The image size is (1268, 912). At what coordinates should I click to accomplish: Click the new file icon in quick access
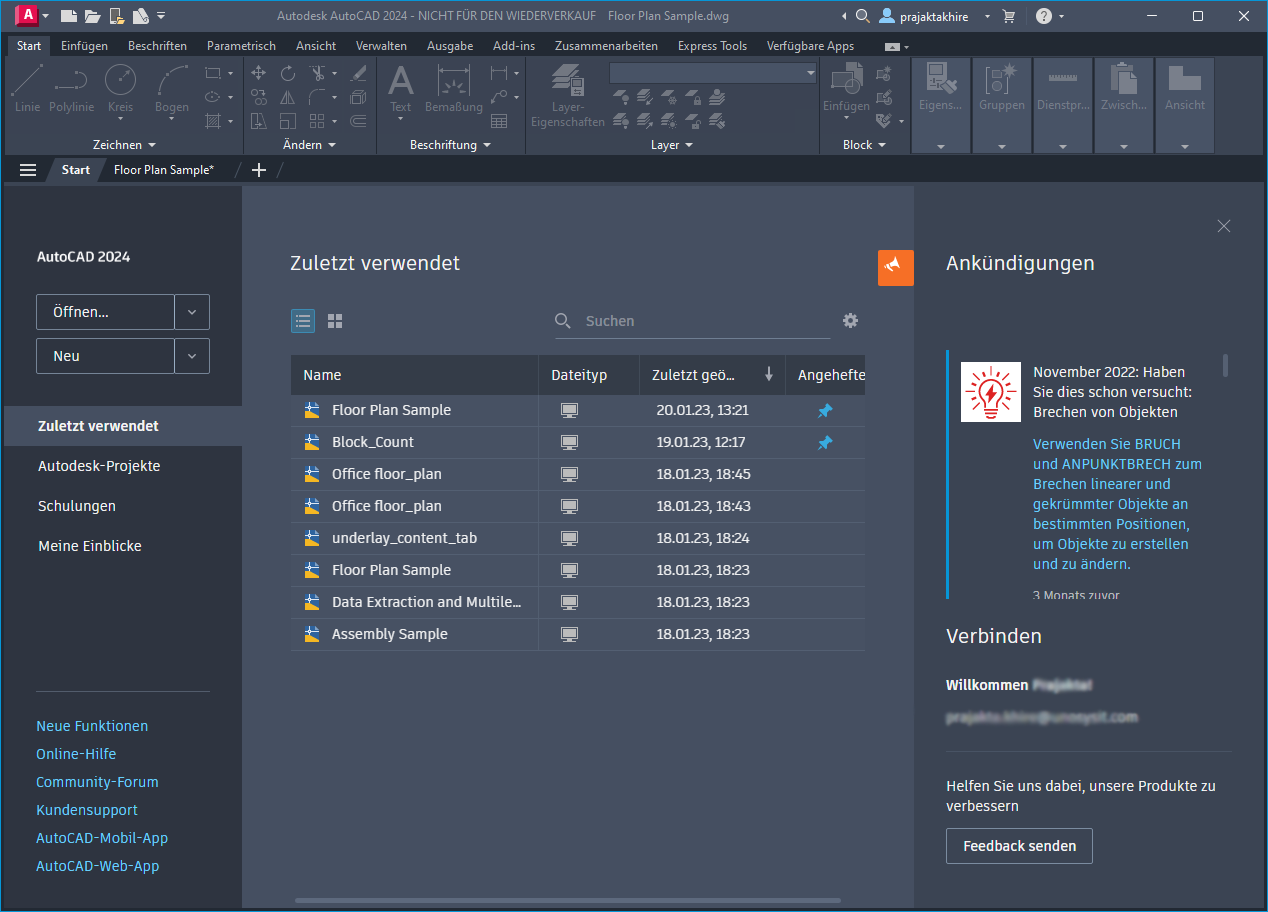tap(68, 16)
